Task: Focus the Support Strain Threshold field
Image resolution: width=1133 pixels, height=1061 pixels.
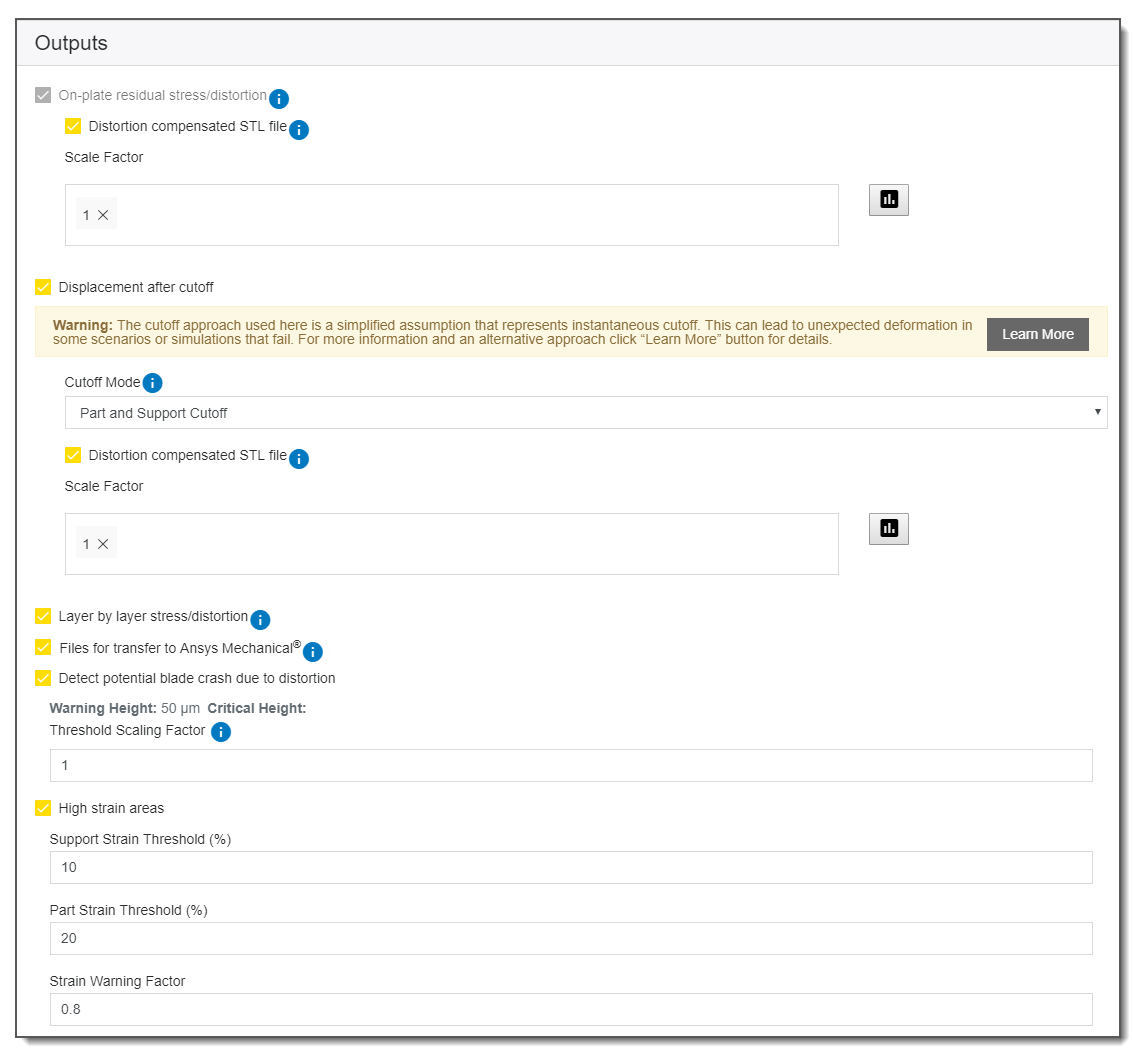Action: (x=570, y=867)
